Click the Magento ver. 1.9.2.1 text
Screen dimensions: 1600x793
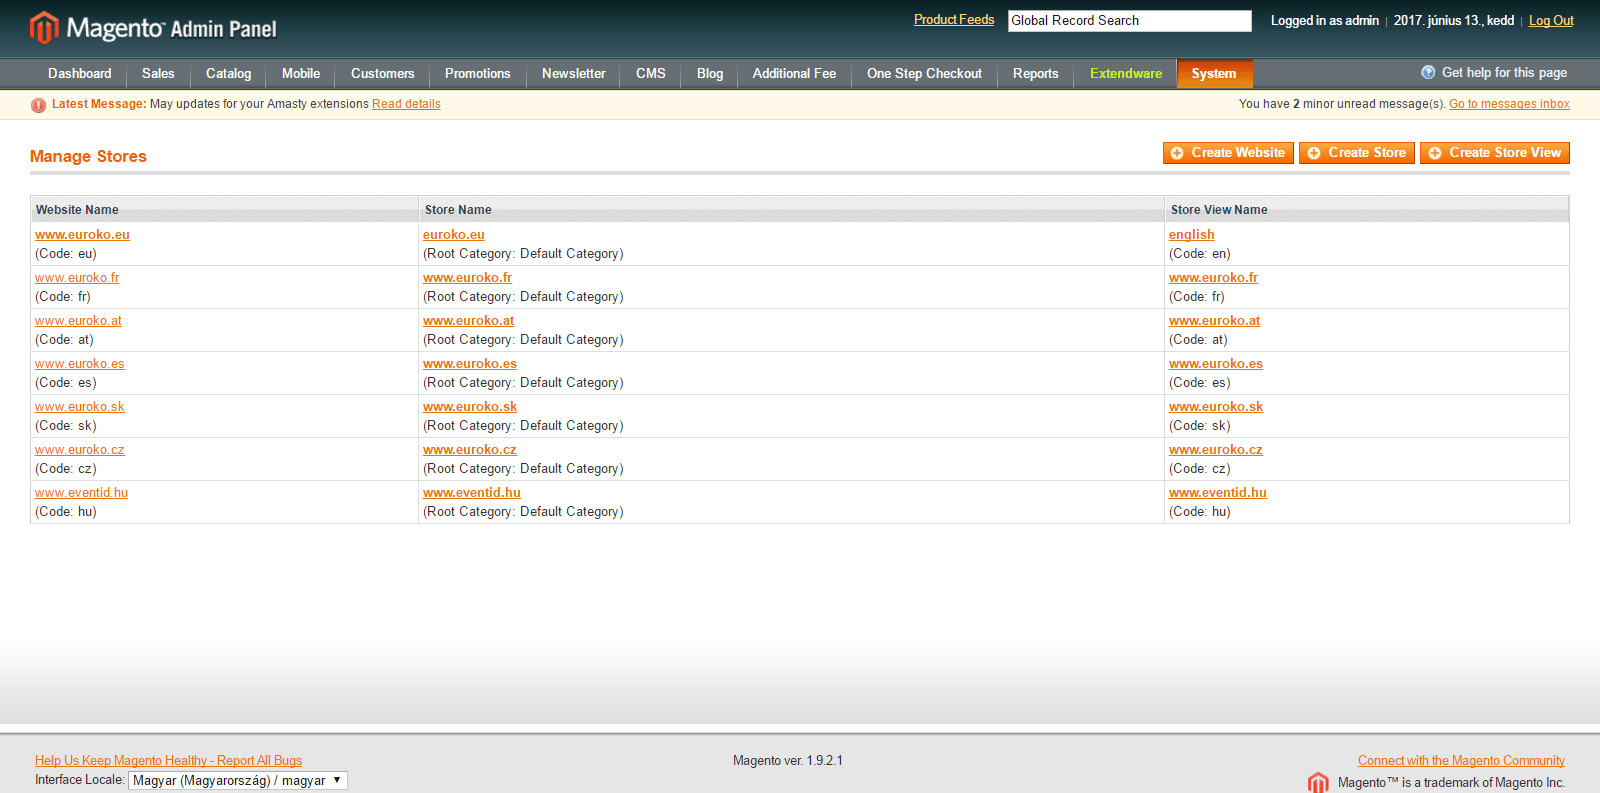click(x=788, y=761)
